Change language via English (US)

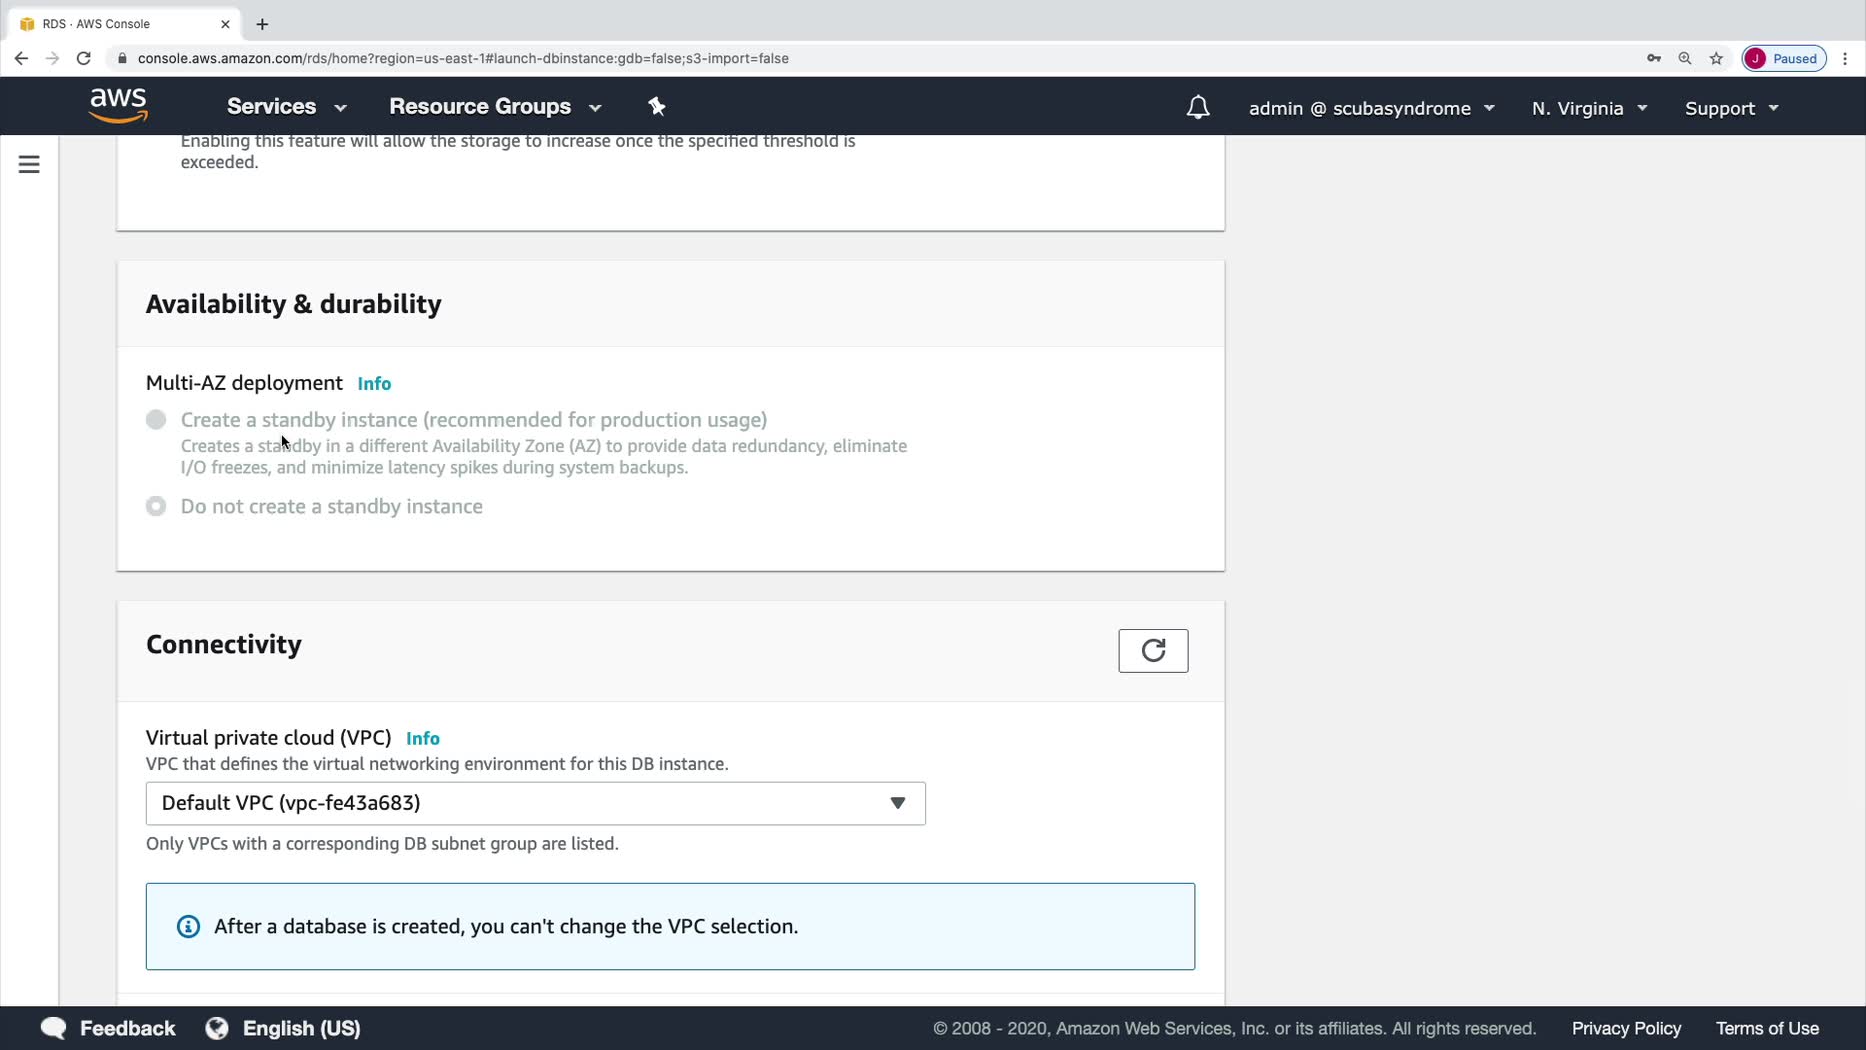(x=301, y=1028)
